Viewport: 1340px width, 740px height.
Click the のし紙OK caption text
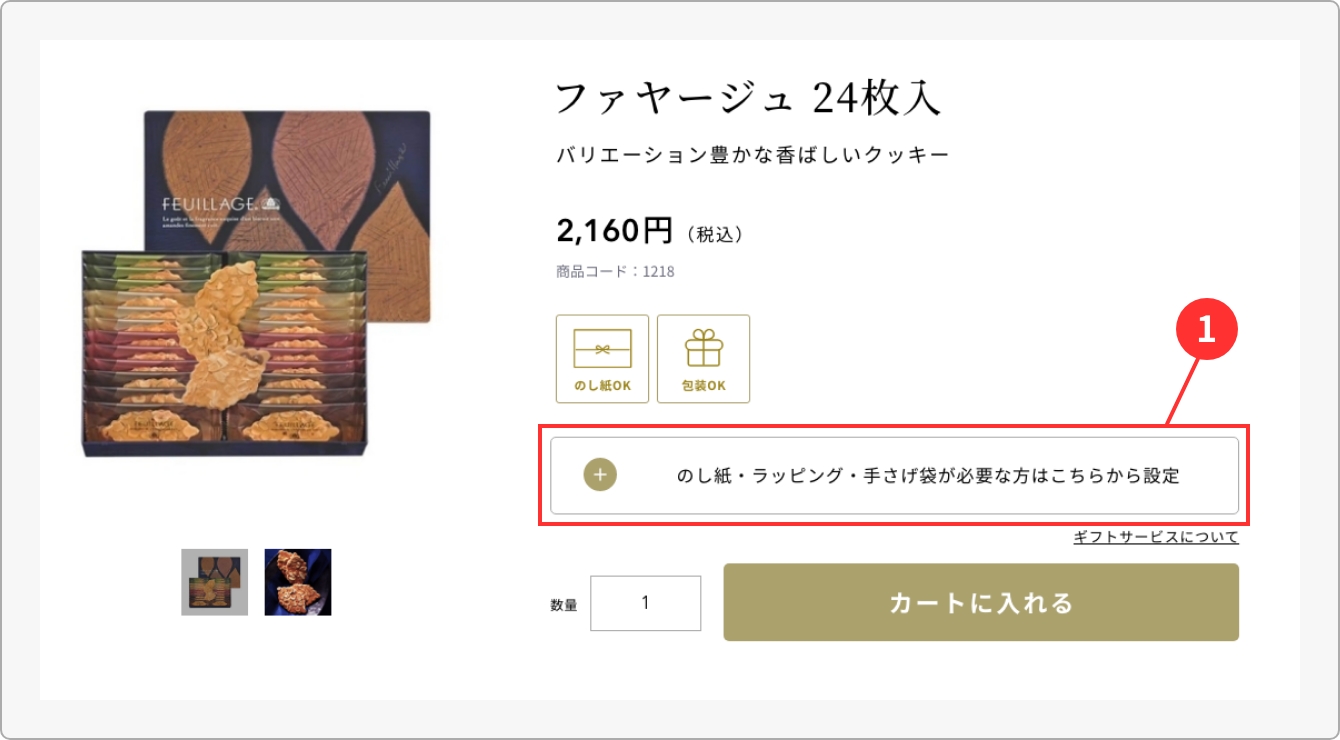pyautogui.click(x=602, y=386)
